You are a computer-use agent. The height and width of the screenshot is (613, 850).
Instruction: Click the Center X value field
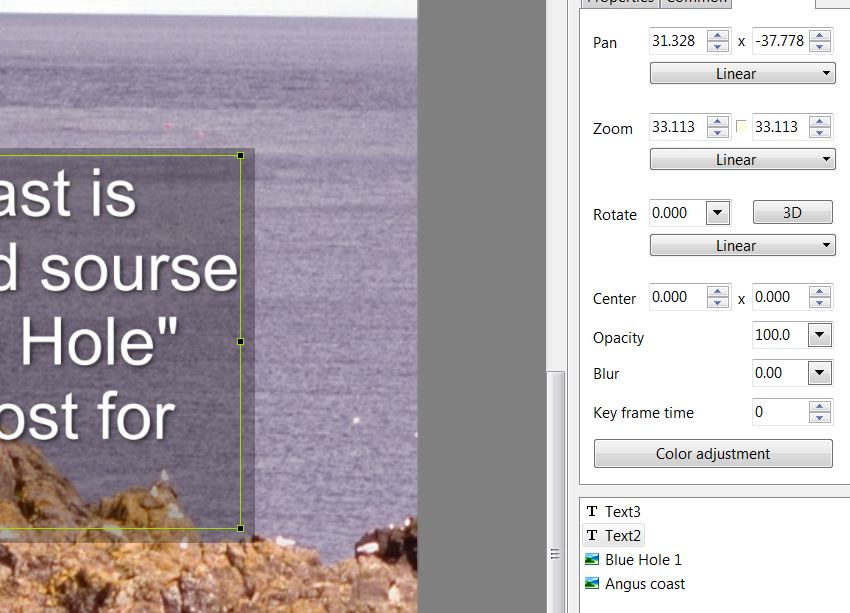(678, 297)
